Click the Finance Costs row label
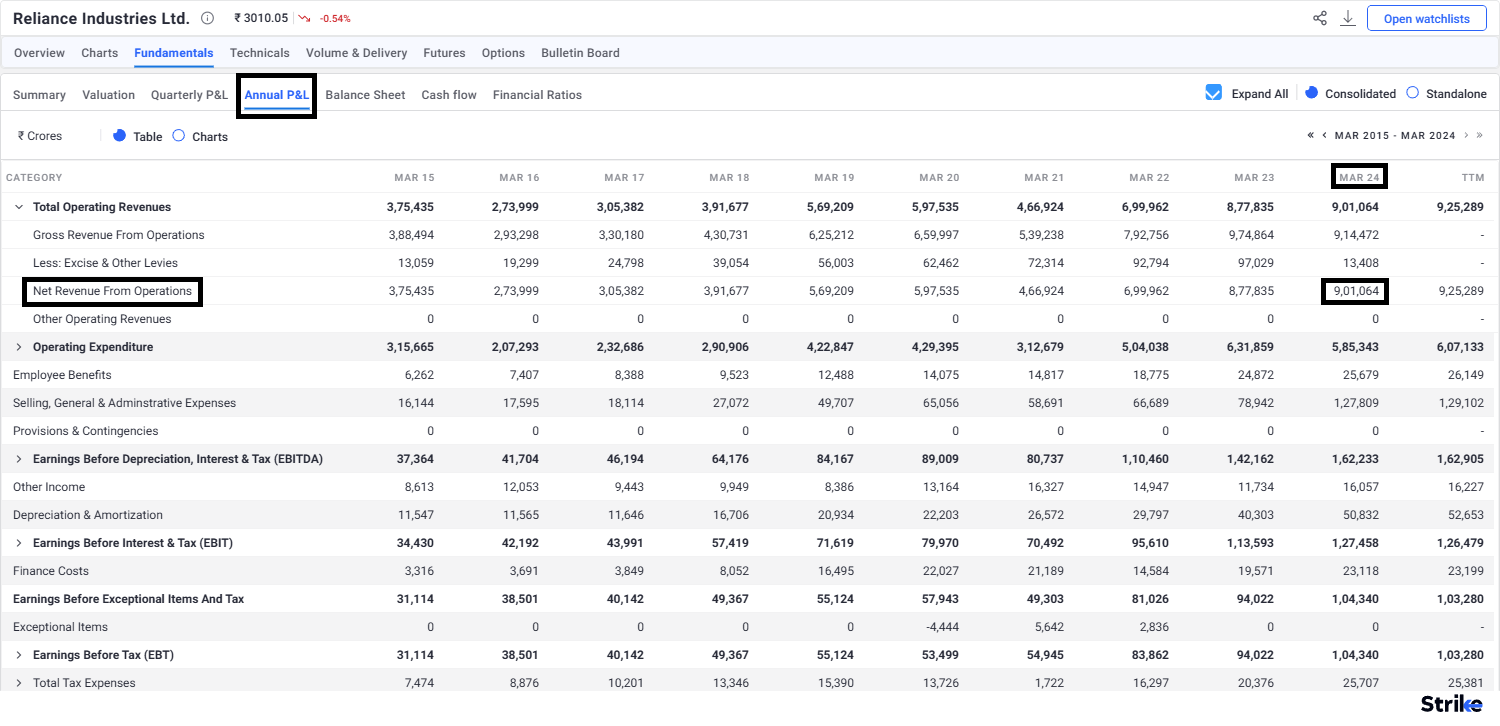The width and height of the screenshot is (1500, 726). (51, 571)
